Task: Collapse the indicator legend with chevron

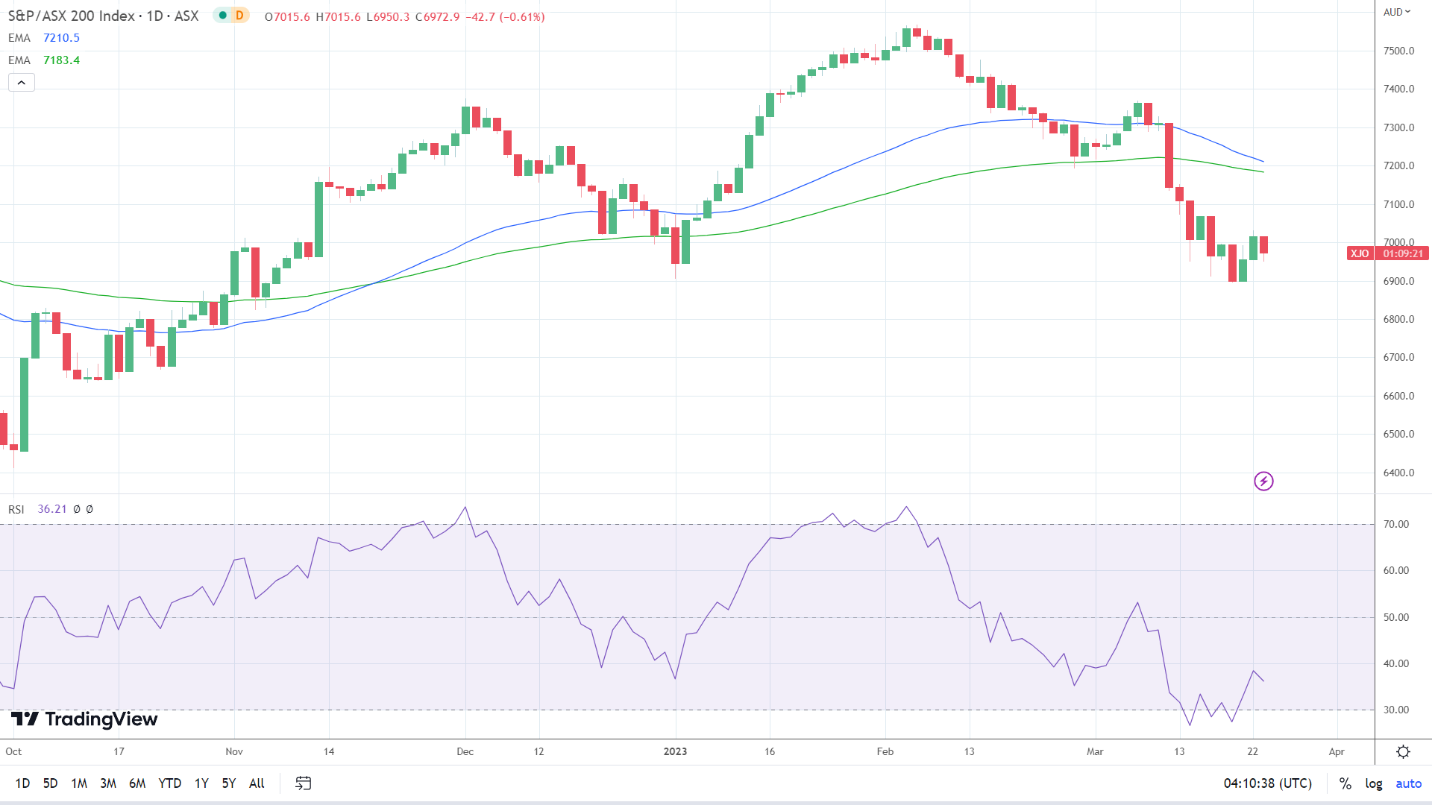Action: (22, 83)
